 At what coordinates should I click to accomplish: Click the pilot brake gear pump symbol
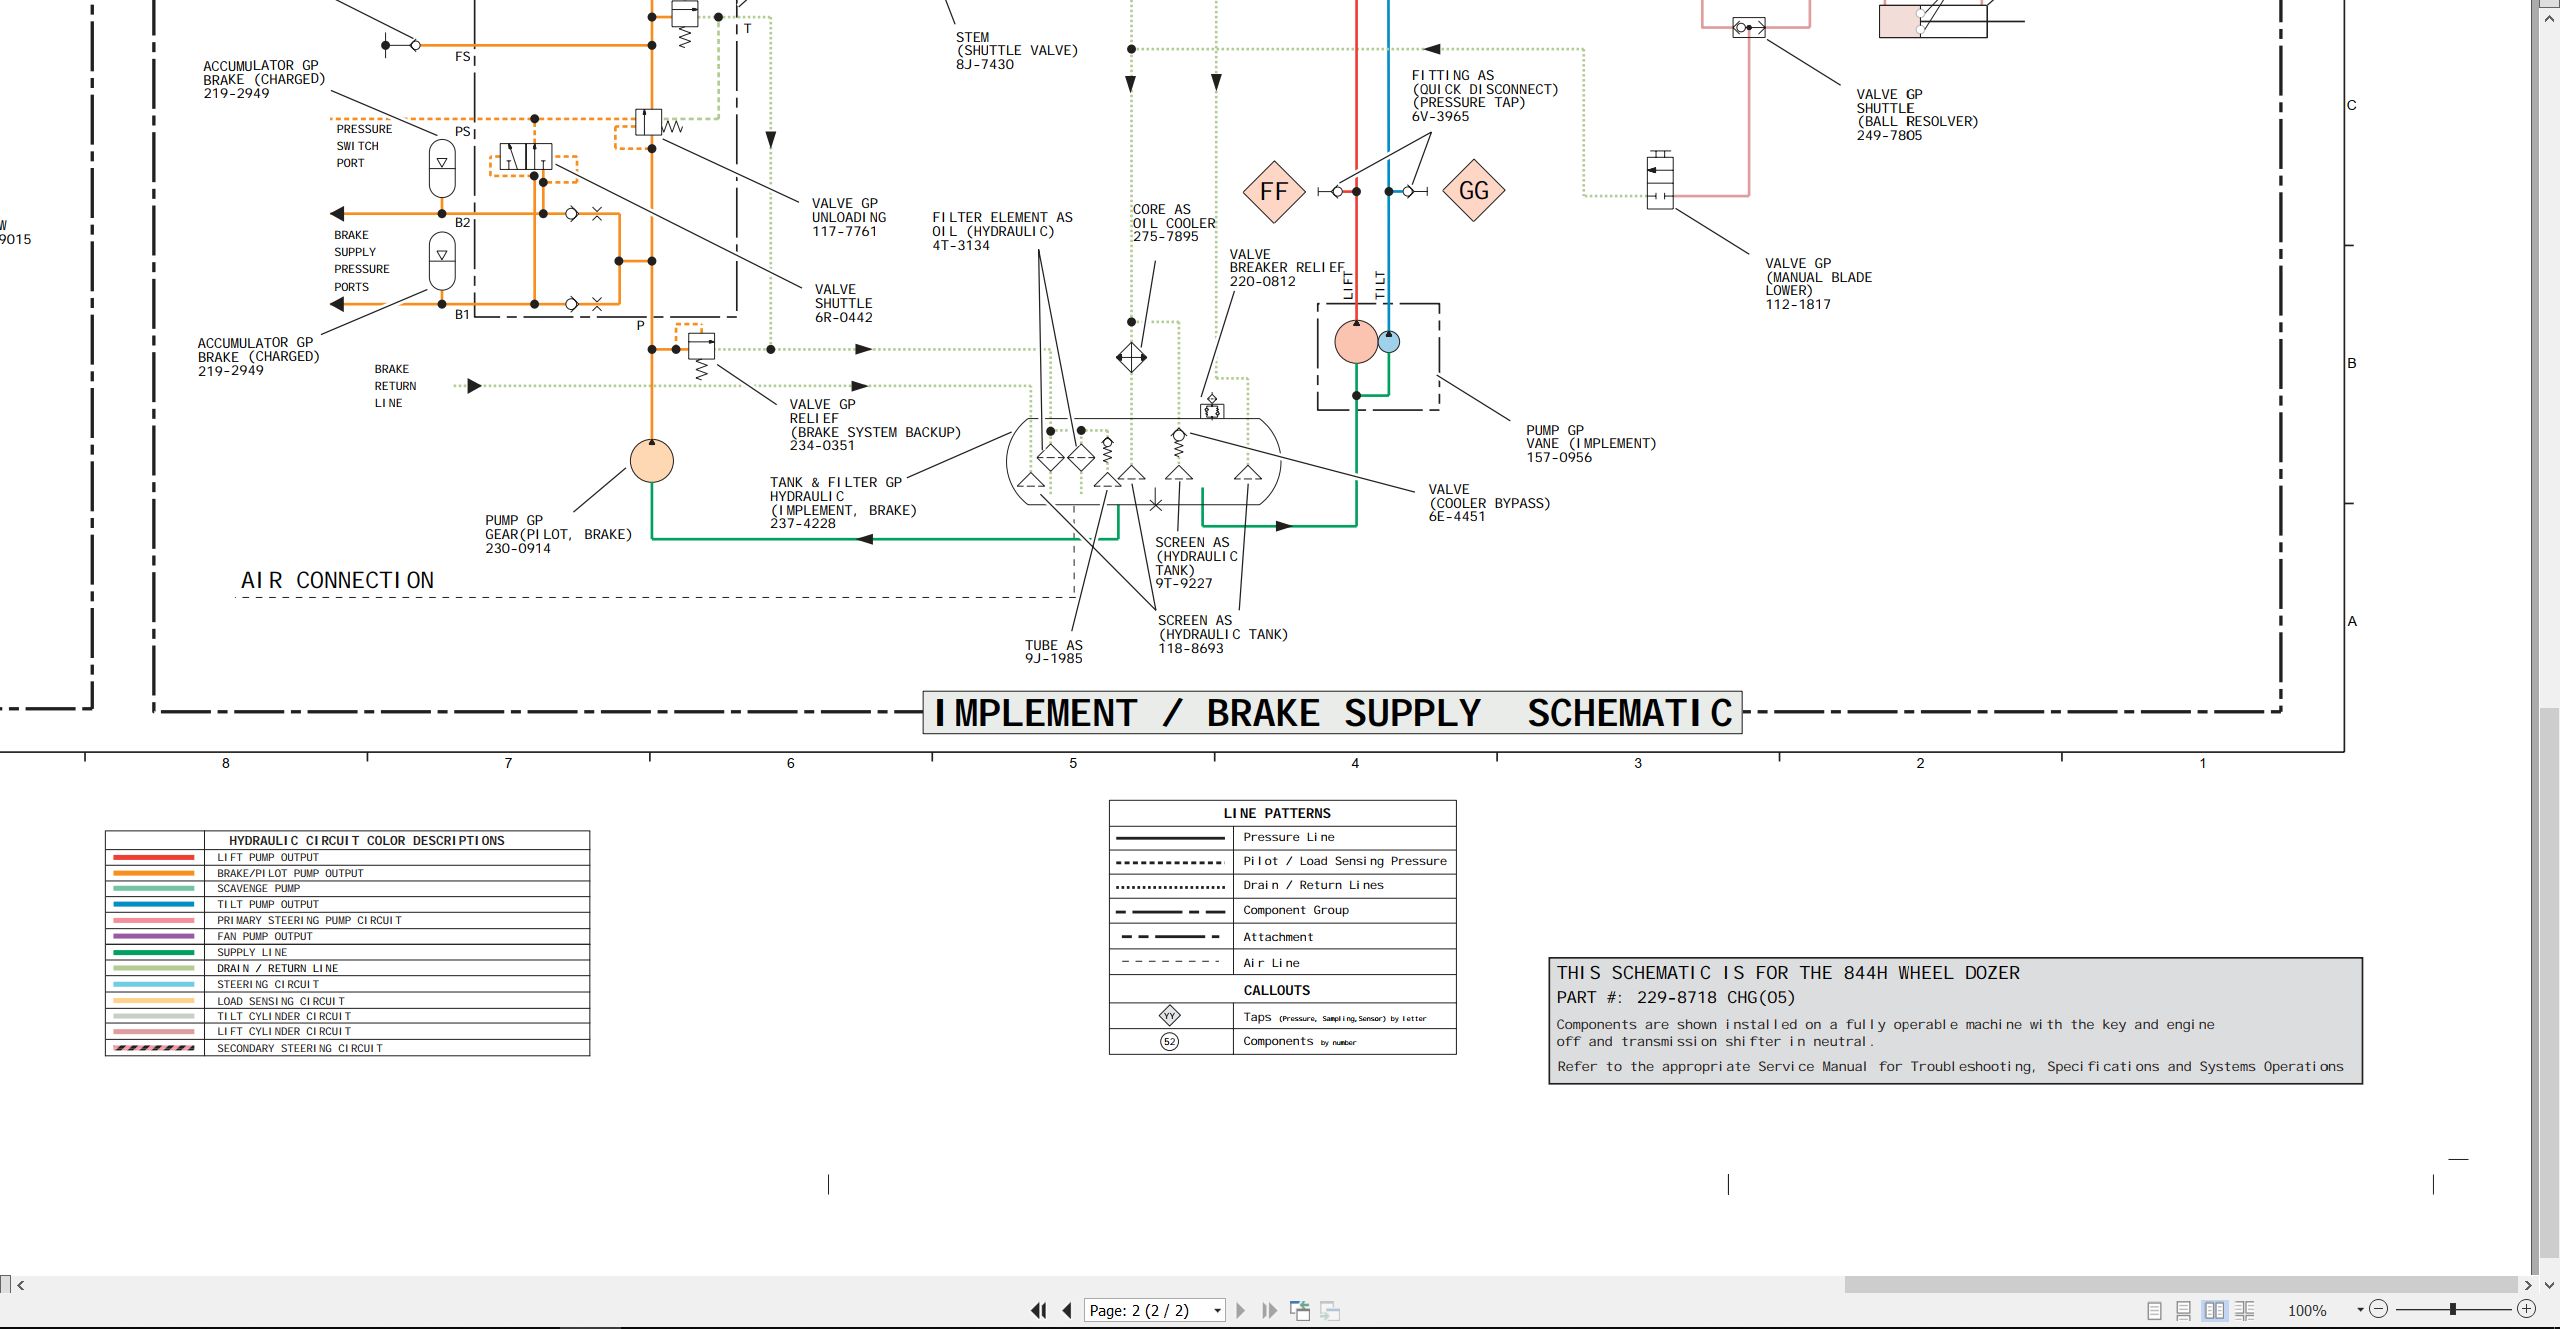652,461
